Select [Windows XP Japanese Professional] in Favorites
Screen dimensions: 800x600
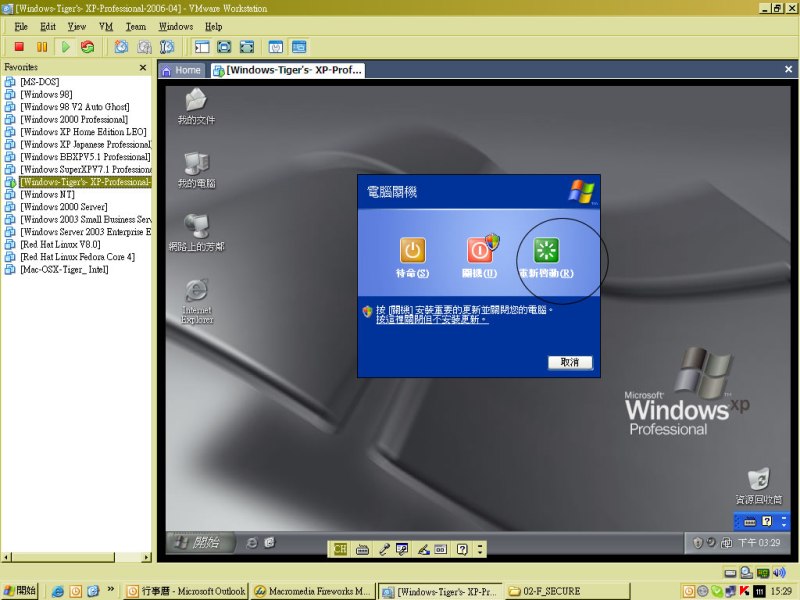(x=86, y=144)
